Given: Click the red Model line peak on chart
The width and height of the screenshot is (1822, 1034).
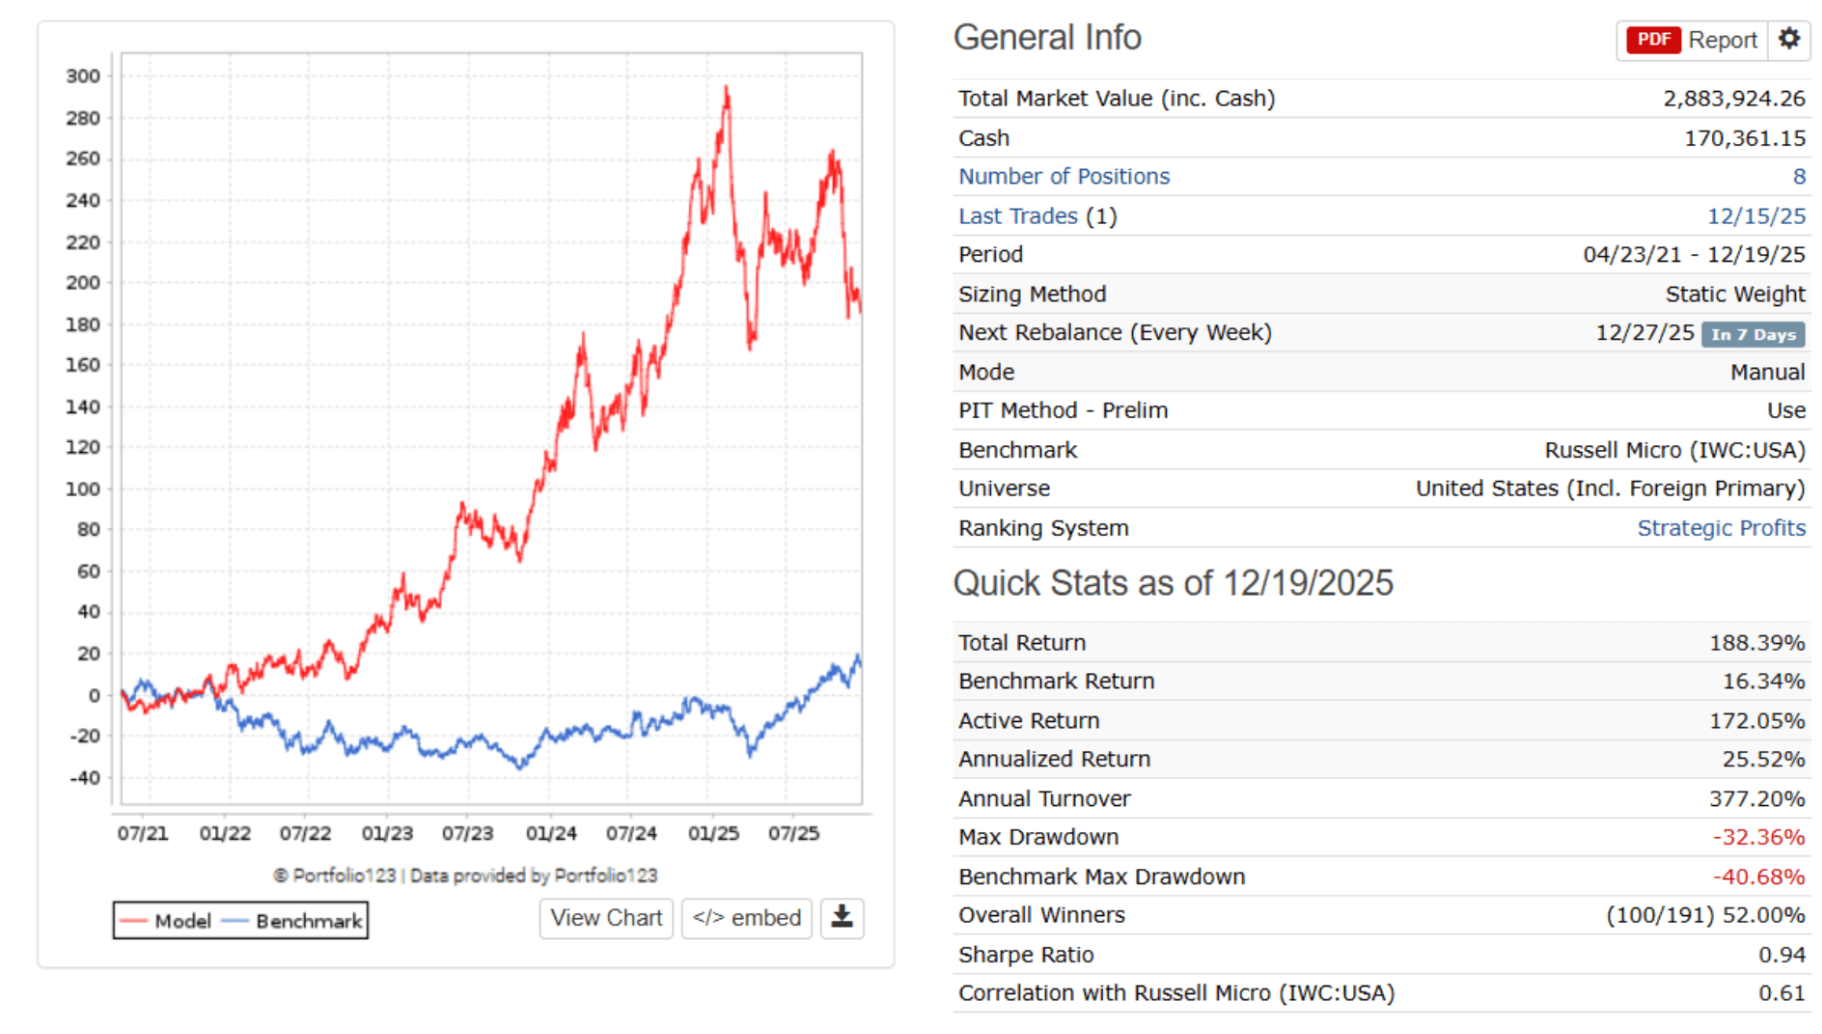Looking at the screenshot, I should 727,92.
